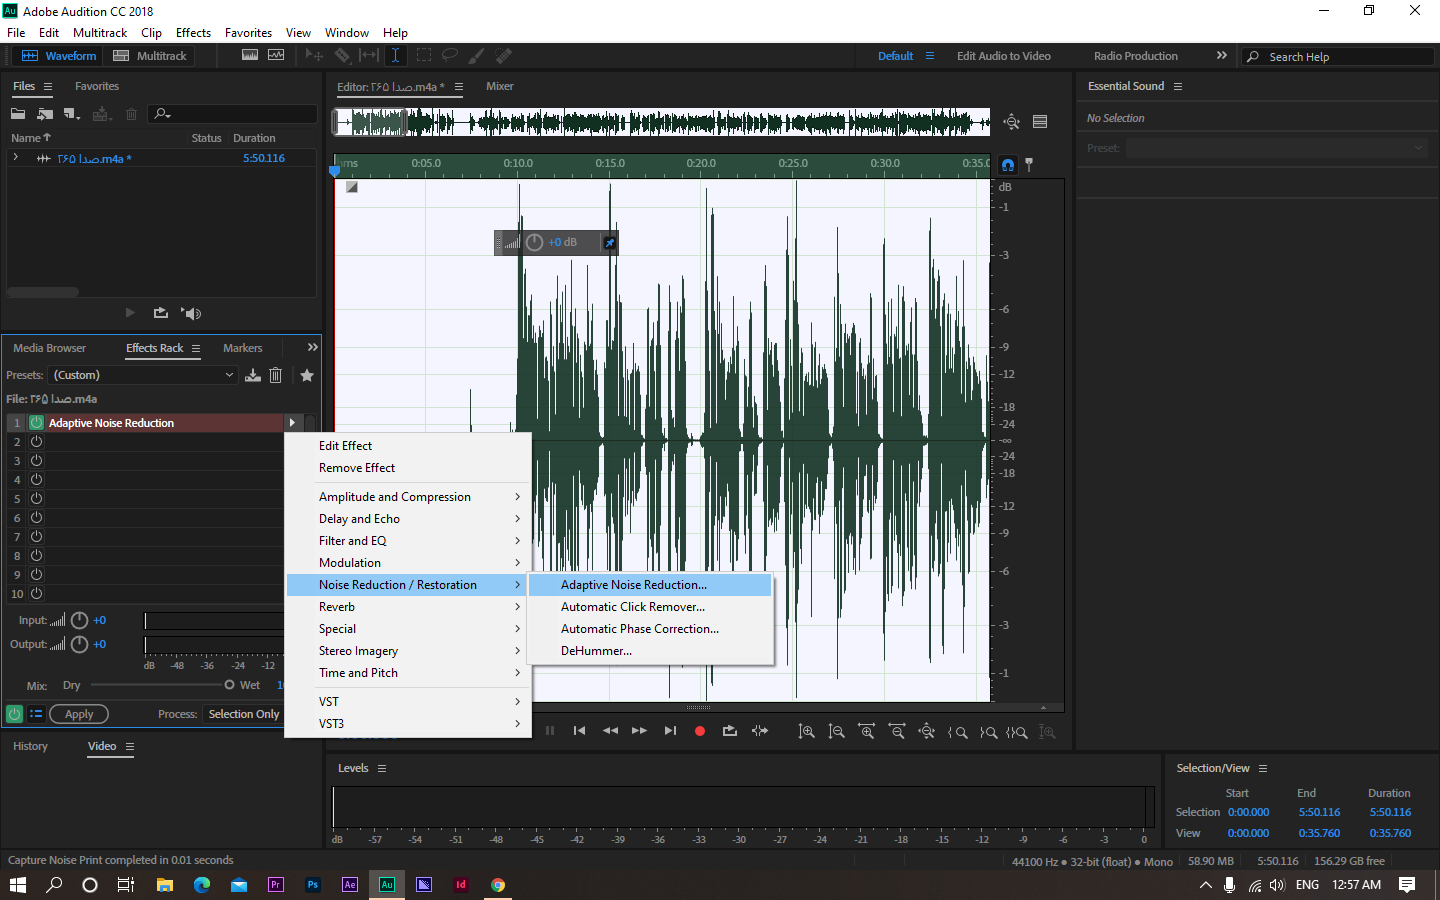This screenshot has width=1440, height=900.
Task: Open slot 1 effect arrow menu
Action: pyautogui.click(x=292, y=423)
